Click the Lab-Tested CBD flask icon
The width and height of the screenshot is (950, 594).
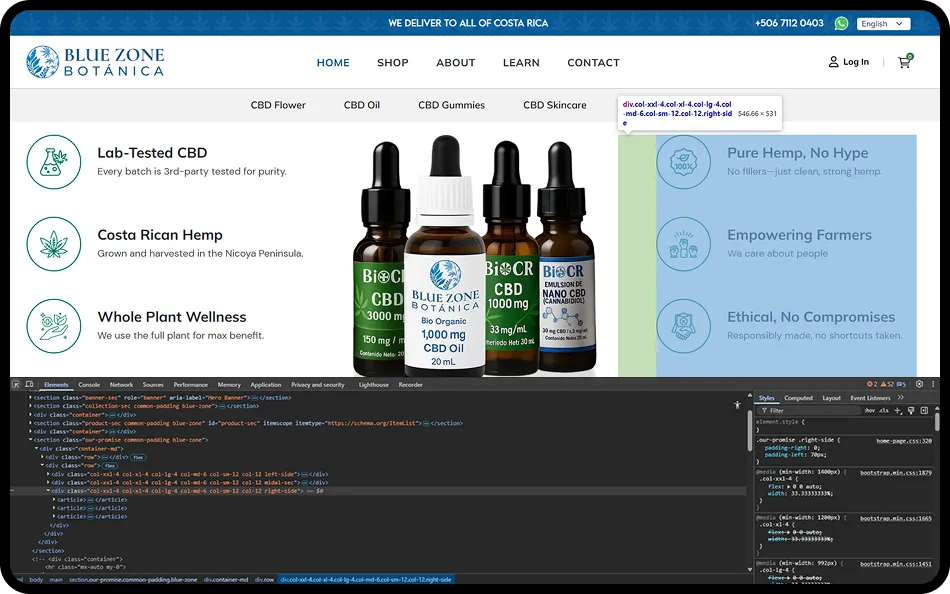(x=53, y=162)
